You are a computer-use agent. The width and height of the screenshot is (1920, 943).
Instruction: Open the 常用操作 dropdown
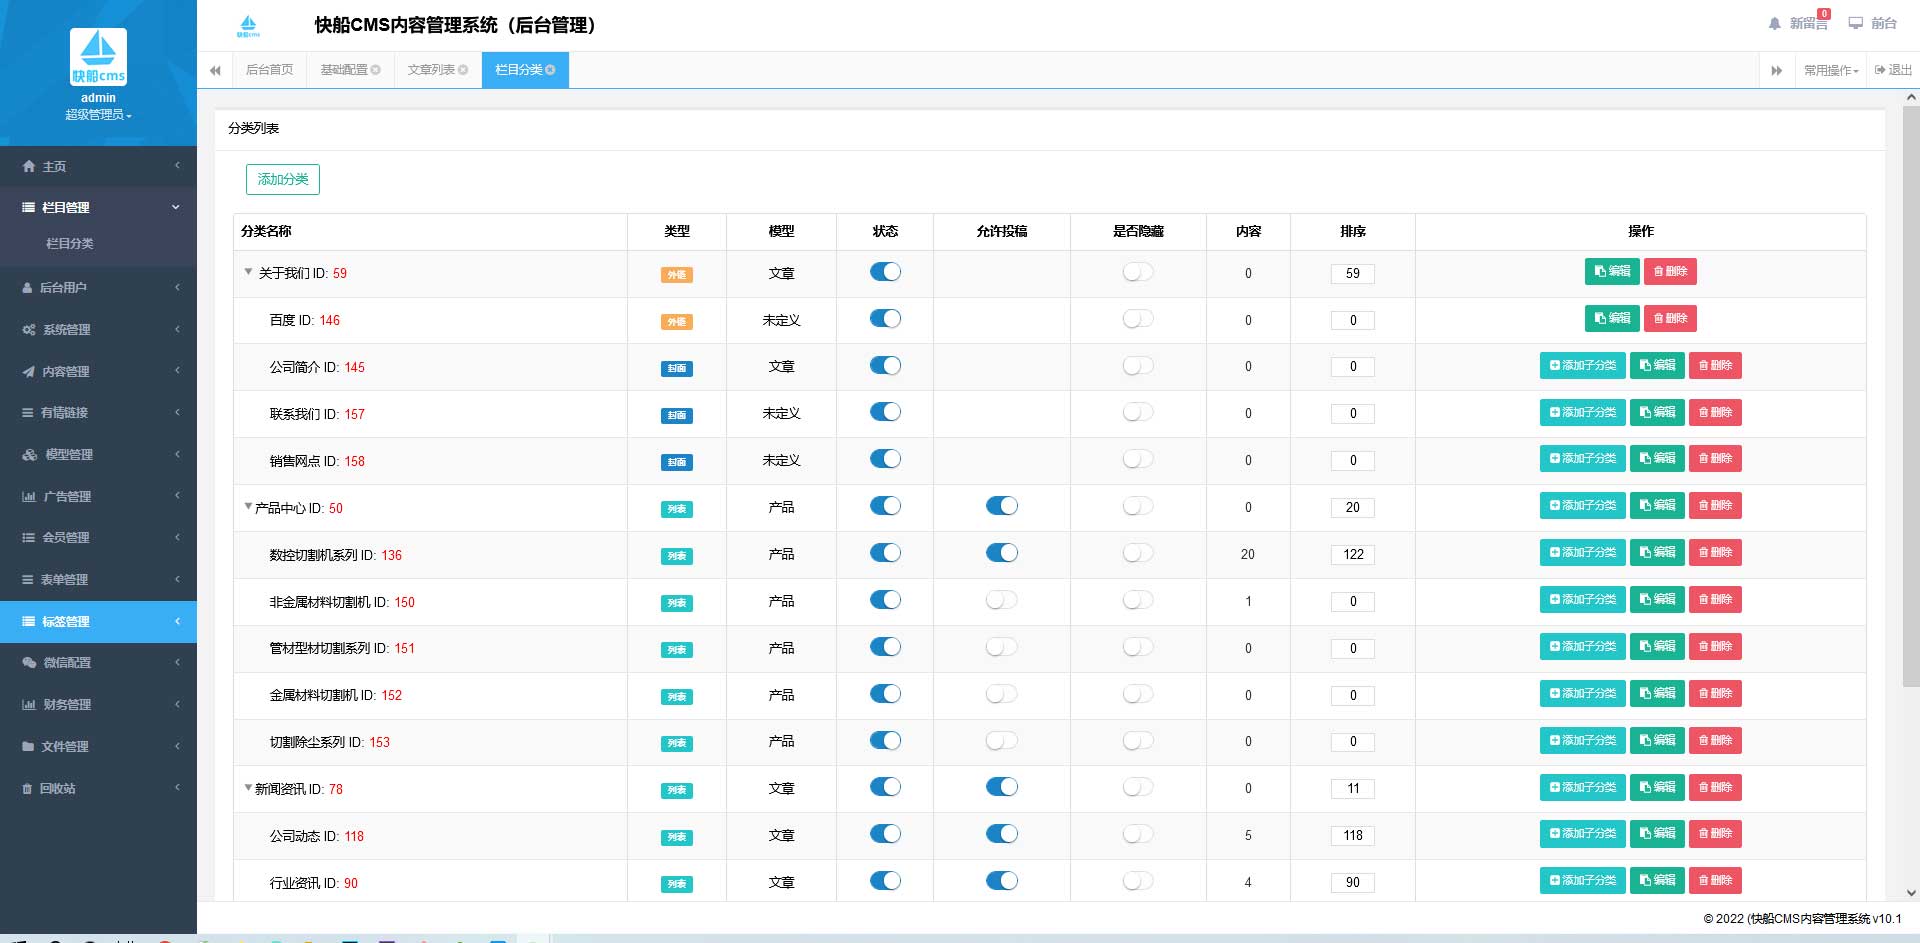coord(1831,70)
